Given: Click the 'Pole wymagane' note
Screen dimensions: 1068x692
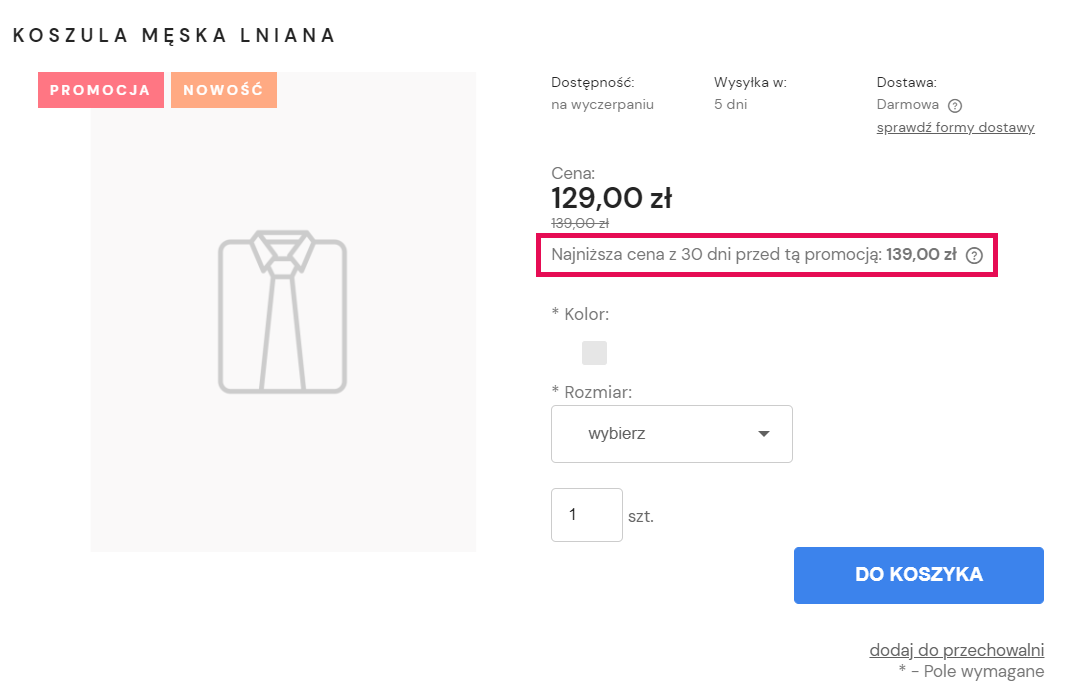Looking at the screenshot, I should click(984, 671).
